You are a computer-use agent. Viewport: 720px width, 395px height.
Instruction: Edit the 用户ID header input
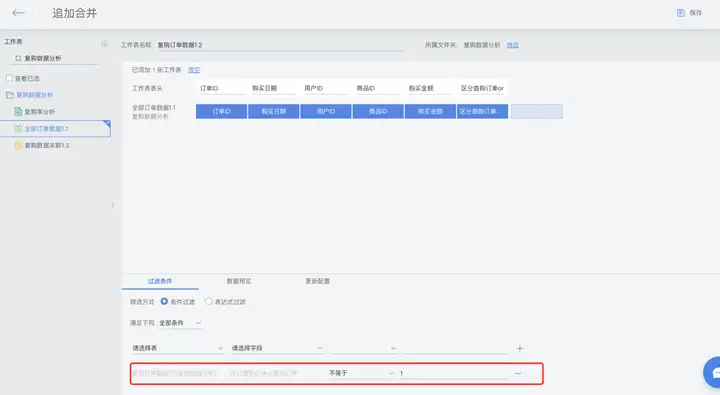click(326, 88)
